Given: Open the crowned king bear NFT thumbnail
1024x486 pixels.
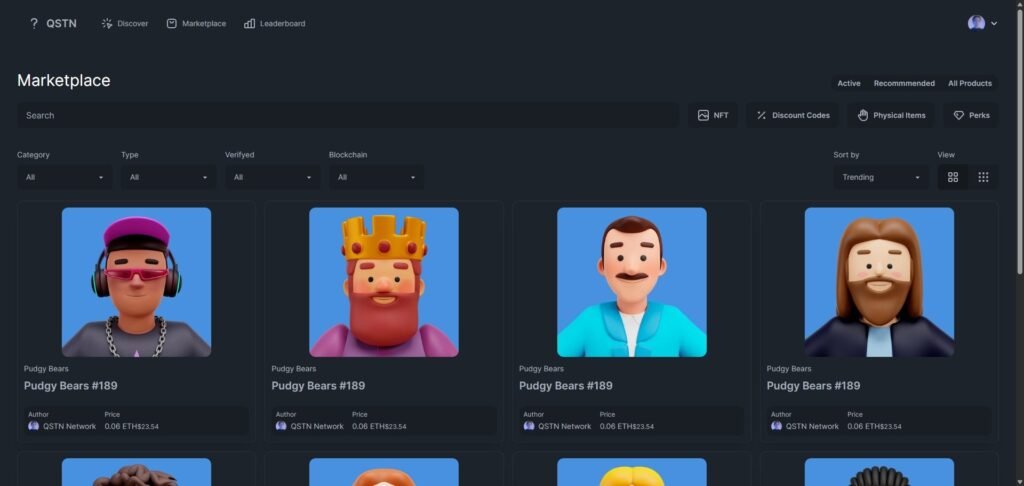Looking at the screenshot, I should tap(384, 282).
